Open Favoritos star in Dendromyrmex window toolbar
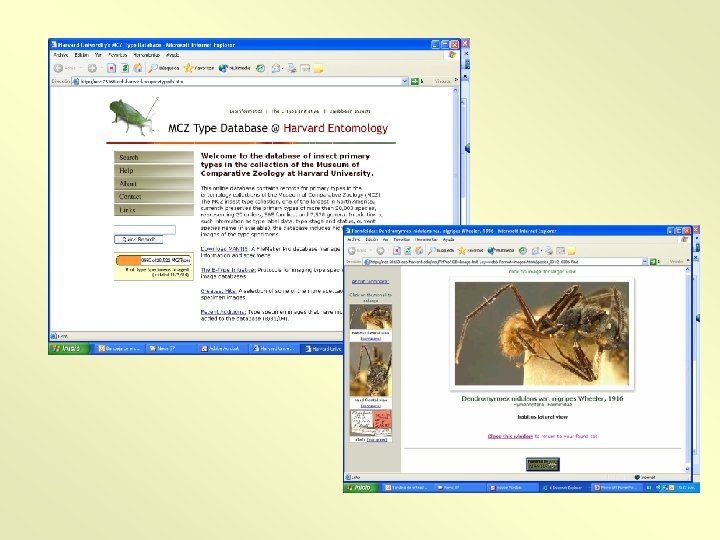 tap(471, 251)
